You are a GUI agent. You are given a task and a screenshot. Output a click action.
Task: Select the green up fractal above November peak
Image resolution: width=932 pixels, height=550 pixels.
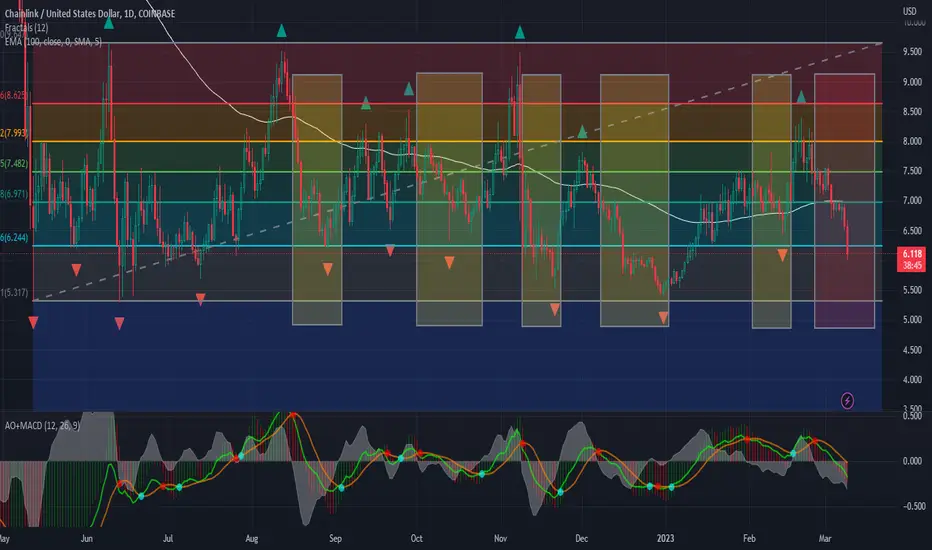[519, 32]
